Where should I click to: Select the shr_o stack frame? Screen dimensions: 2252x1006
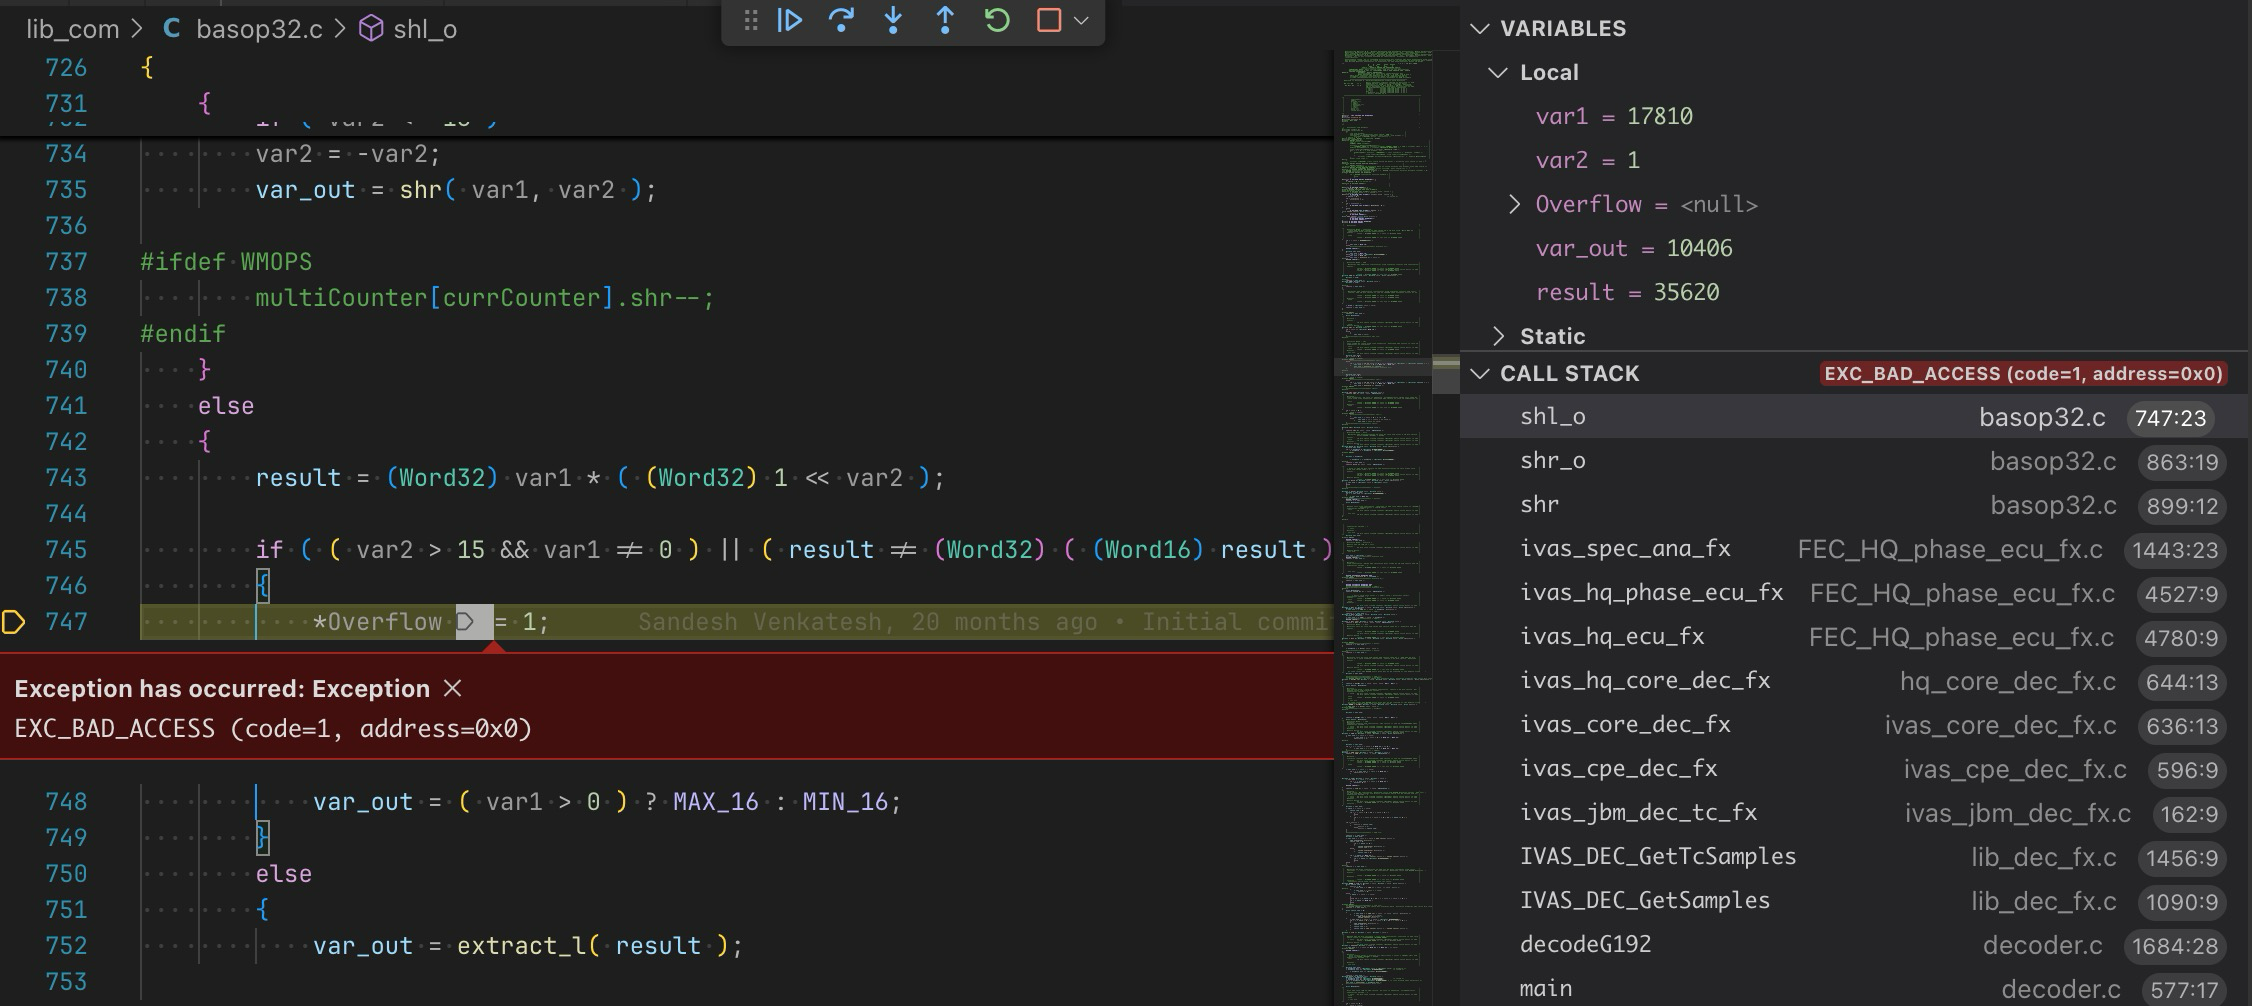tap(1552, 460)
